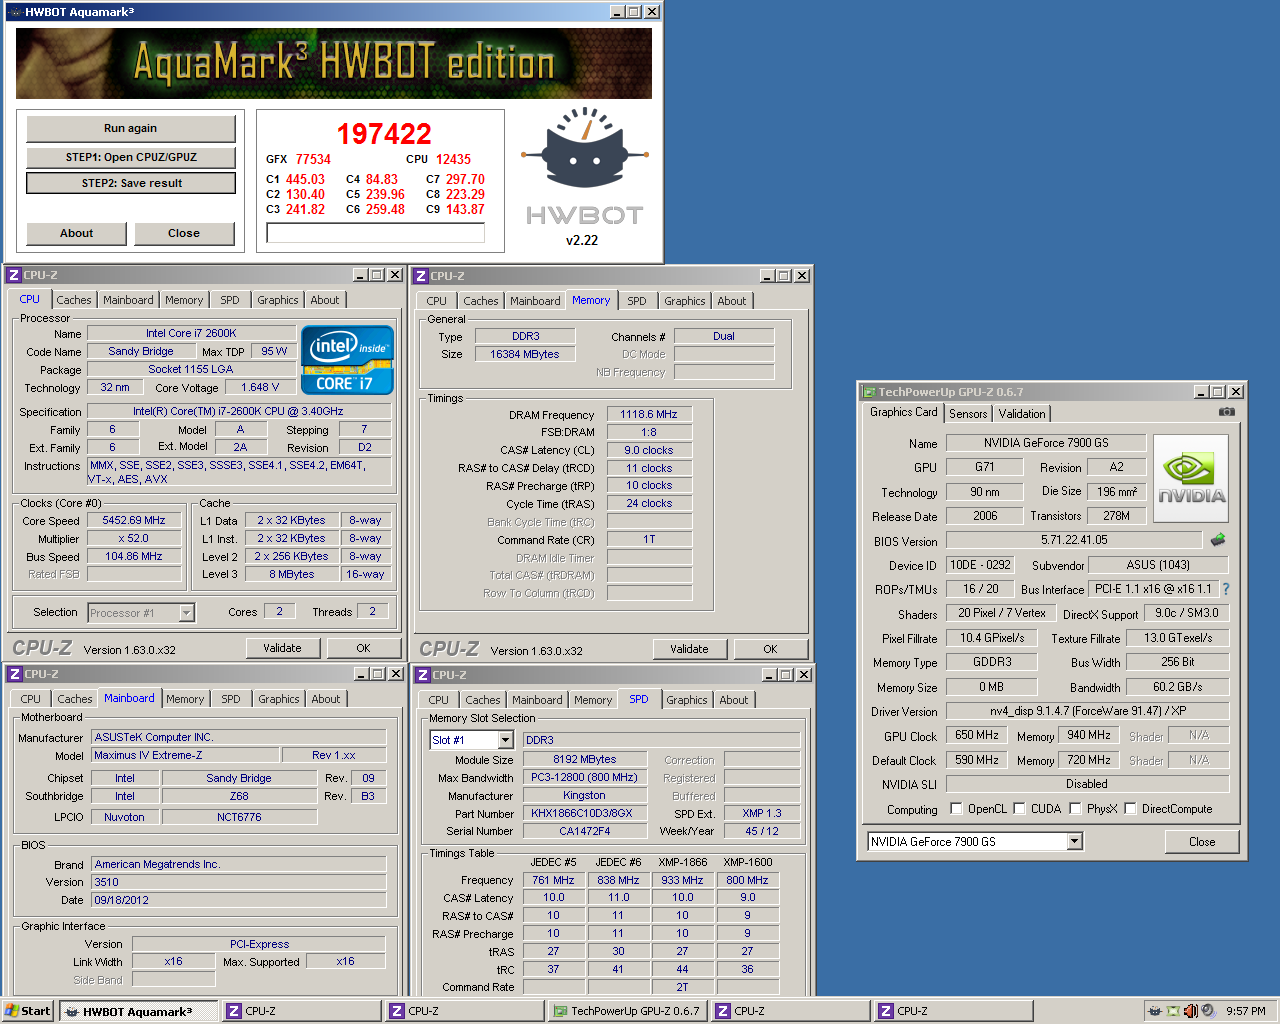Click CAS# Latency value 9.0 clocks
This screenshot has width=1280, height=1024.
point(649,450)
